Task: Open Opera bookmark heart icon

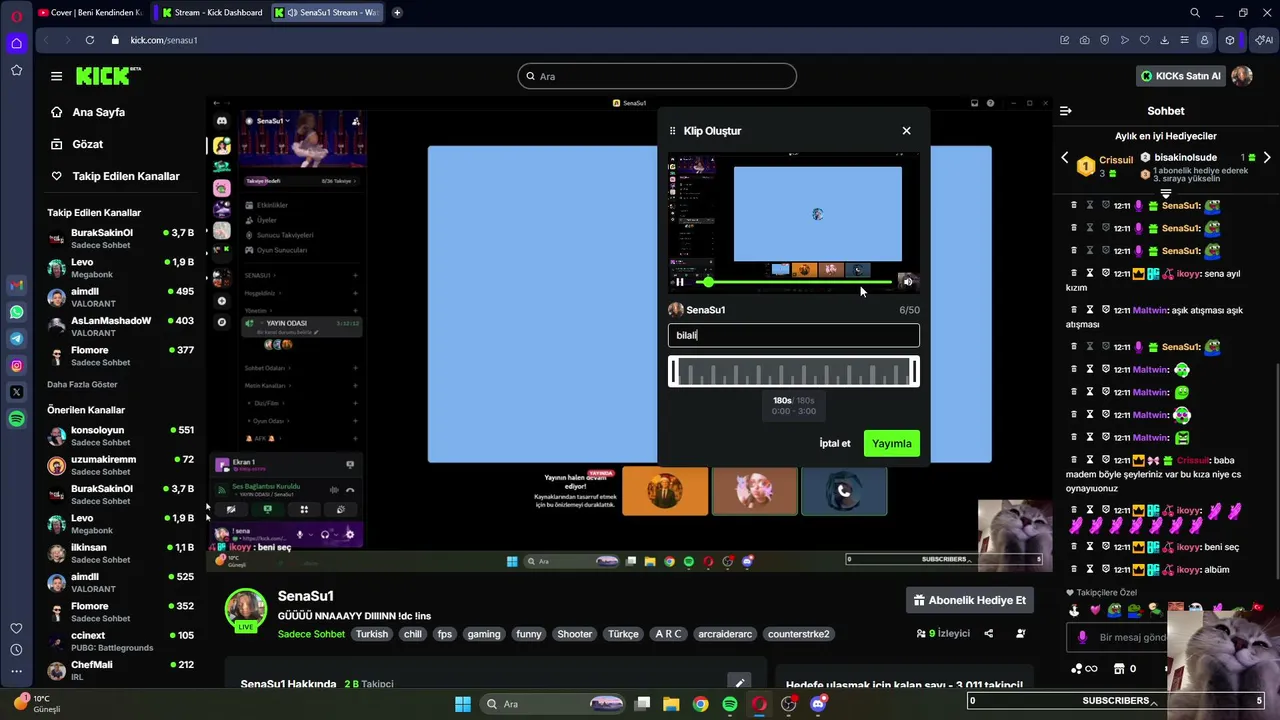Action: [1144, 40]
